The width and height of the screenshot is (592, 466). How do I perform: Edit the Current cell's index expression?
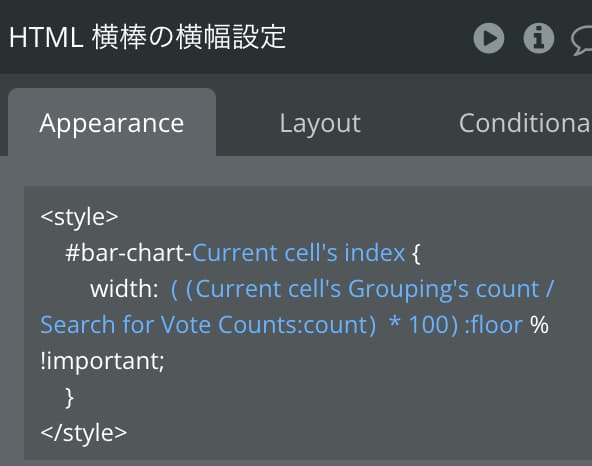tap(298, 253)
